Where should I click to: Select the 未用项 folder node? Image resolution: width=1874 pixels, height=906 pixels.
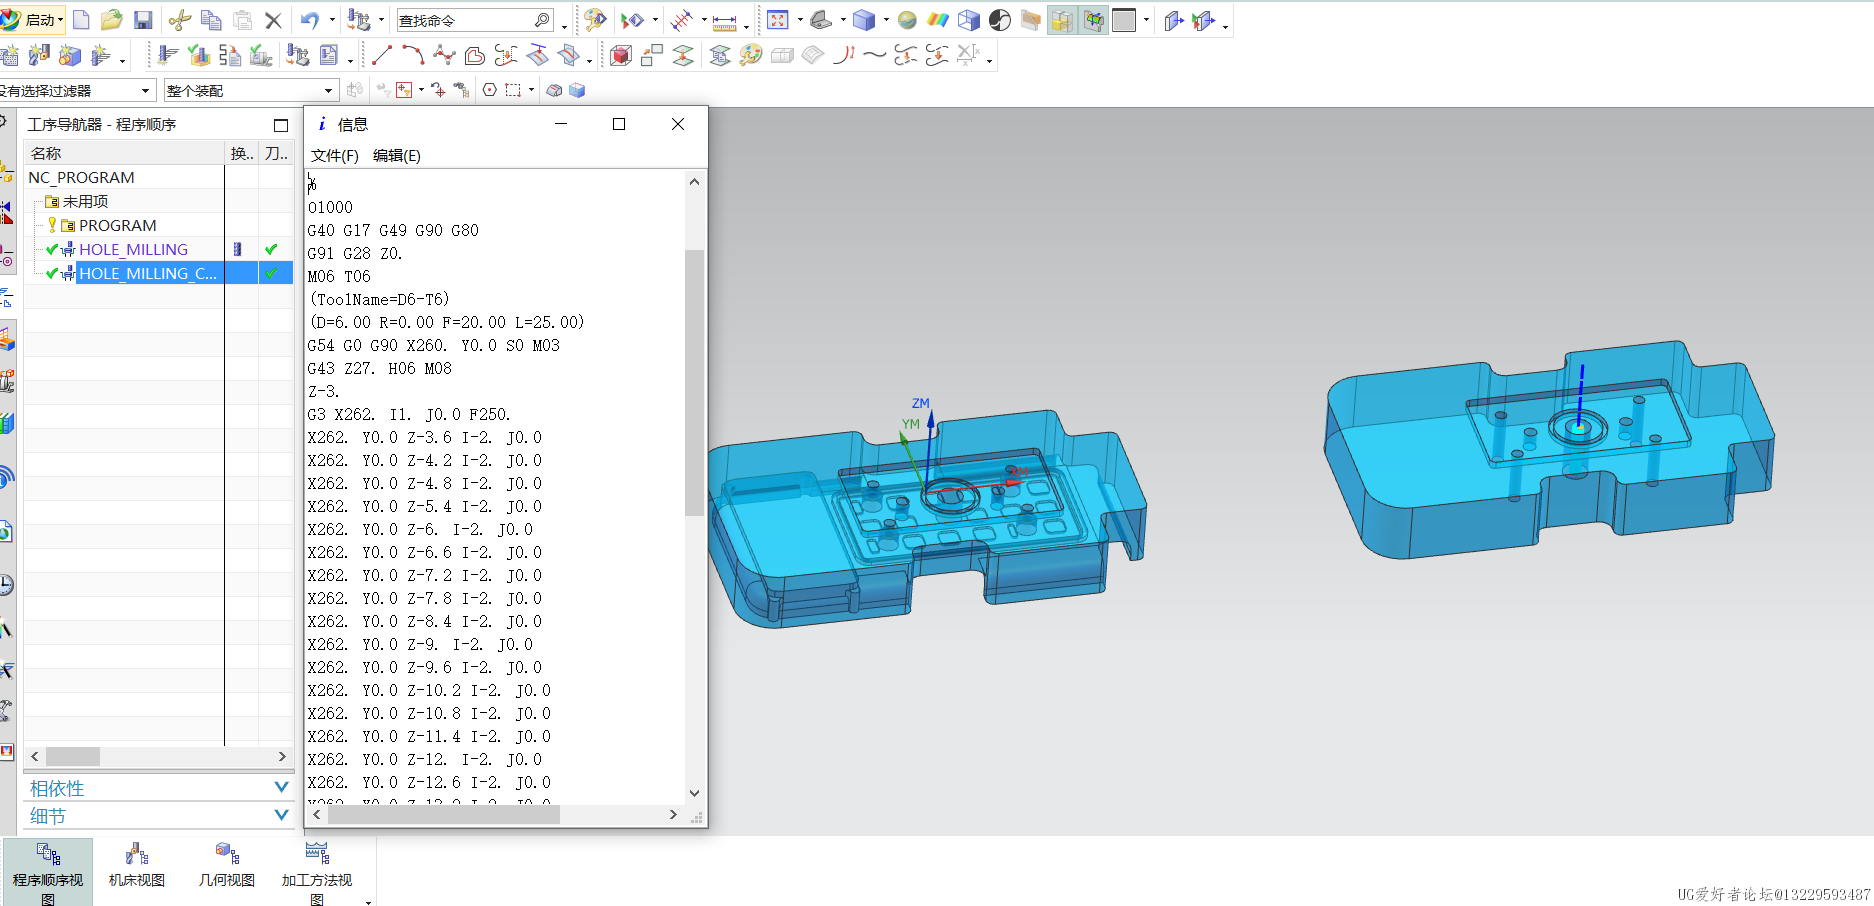(x=84, y=201)
